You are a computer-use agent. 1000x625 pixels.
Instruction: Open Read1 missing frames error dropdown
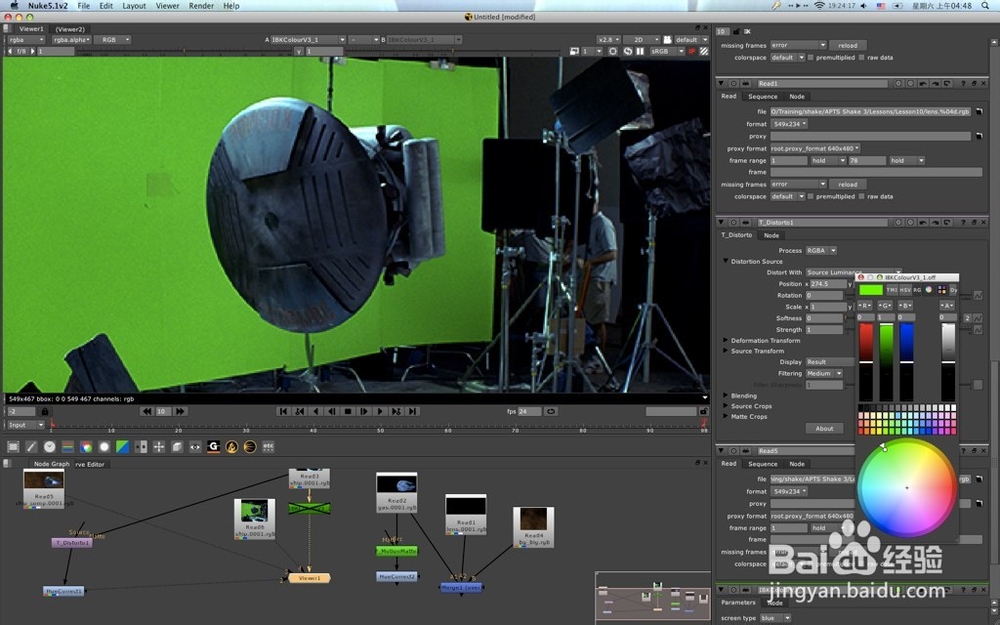click(798, 184)
